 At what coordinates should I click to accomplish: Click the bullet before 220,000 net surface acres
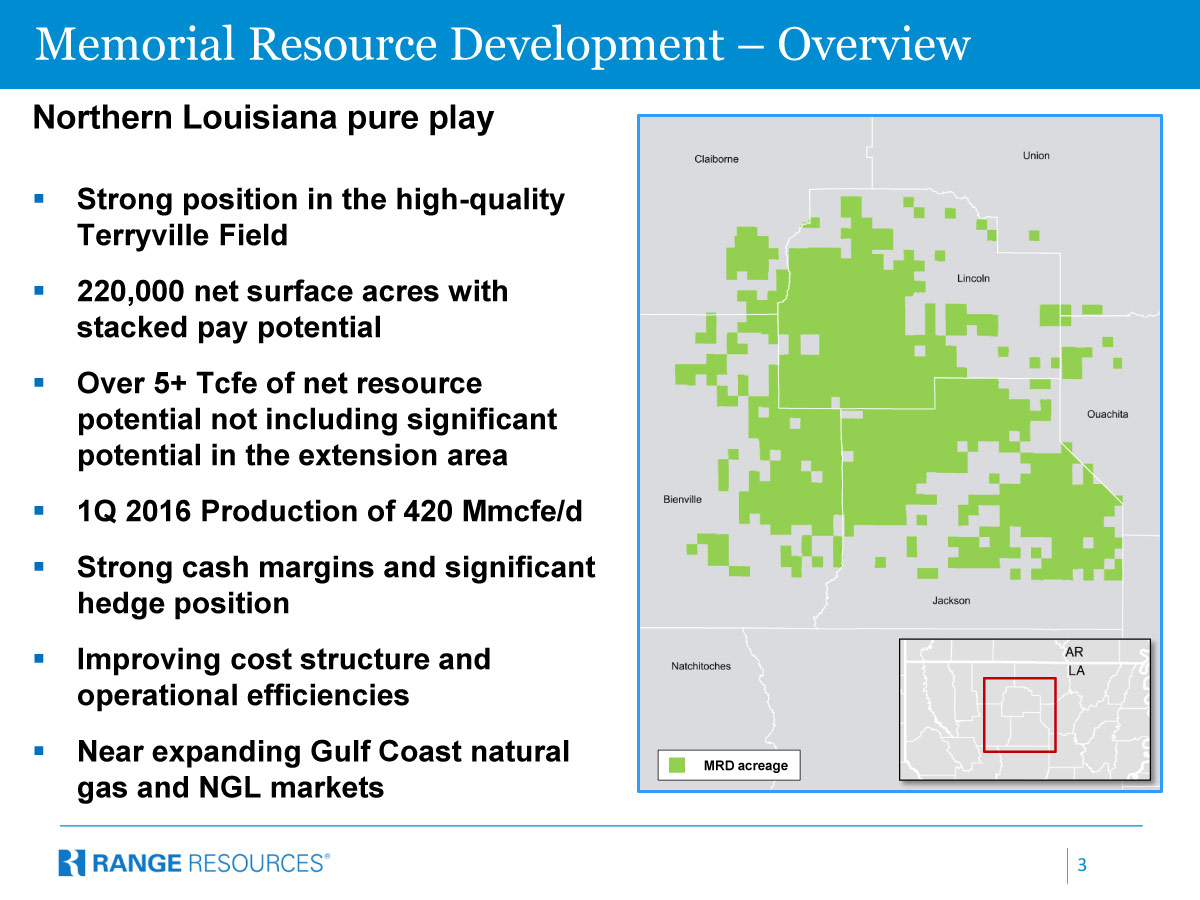[x=40, y=292]
